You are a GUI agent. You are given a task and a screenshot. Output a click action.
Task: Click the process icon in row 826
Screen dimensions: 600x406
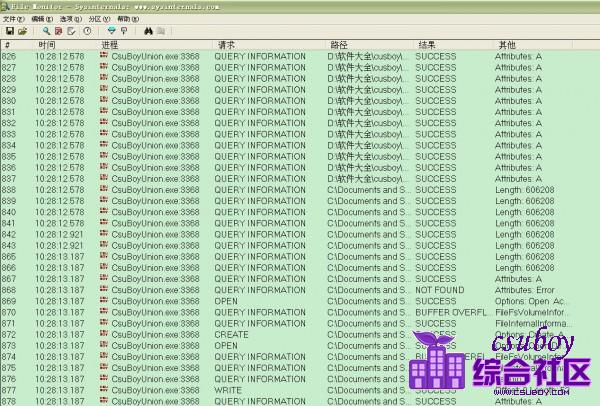(104, 57)
